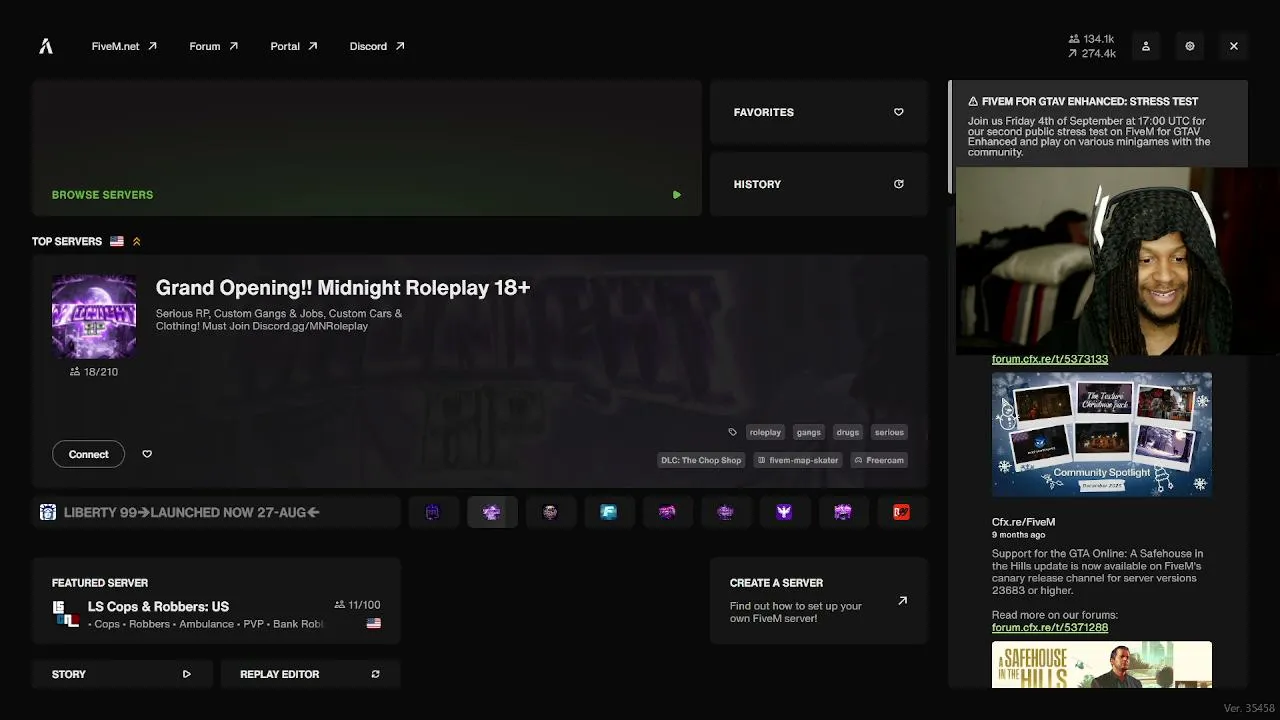Select the purple eagle server icon
1280x720 pixels.
784,512
